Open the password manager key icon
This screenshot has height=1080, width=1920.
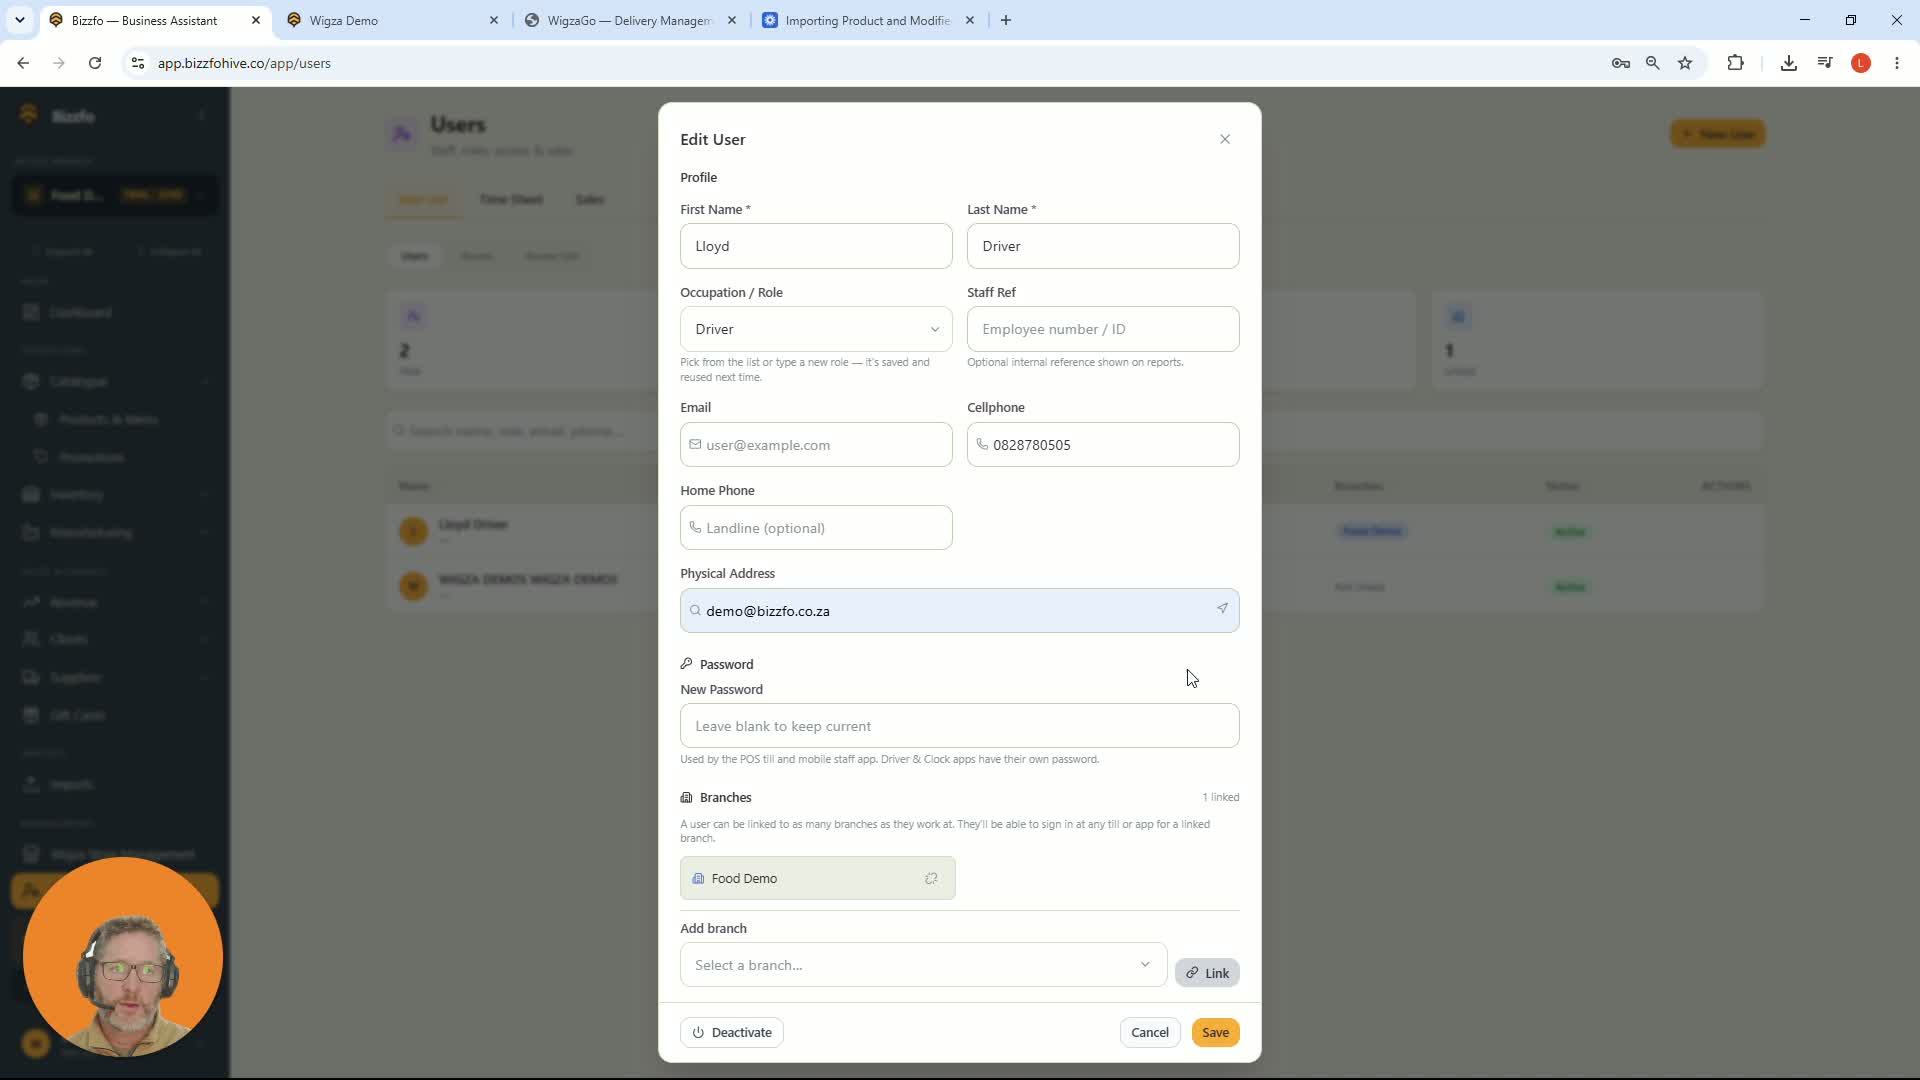coord(1621,63)
